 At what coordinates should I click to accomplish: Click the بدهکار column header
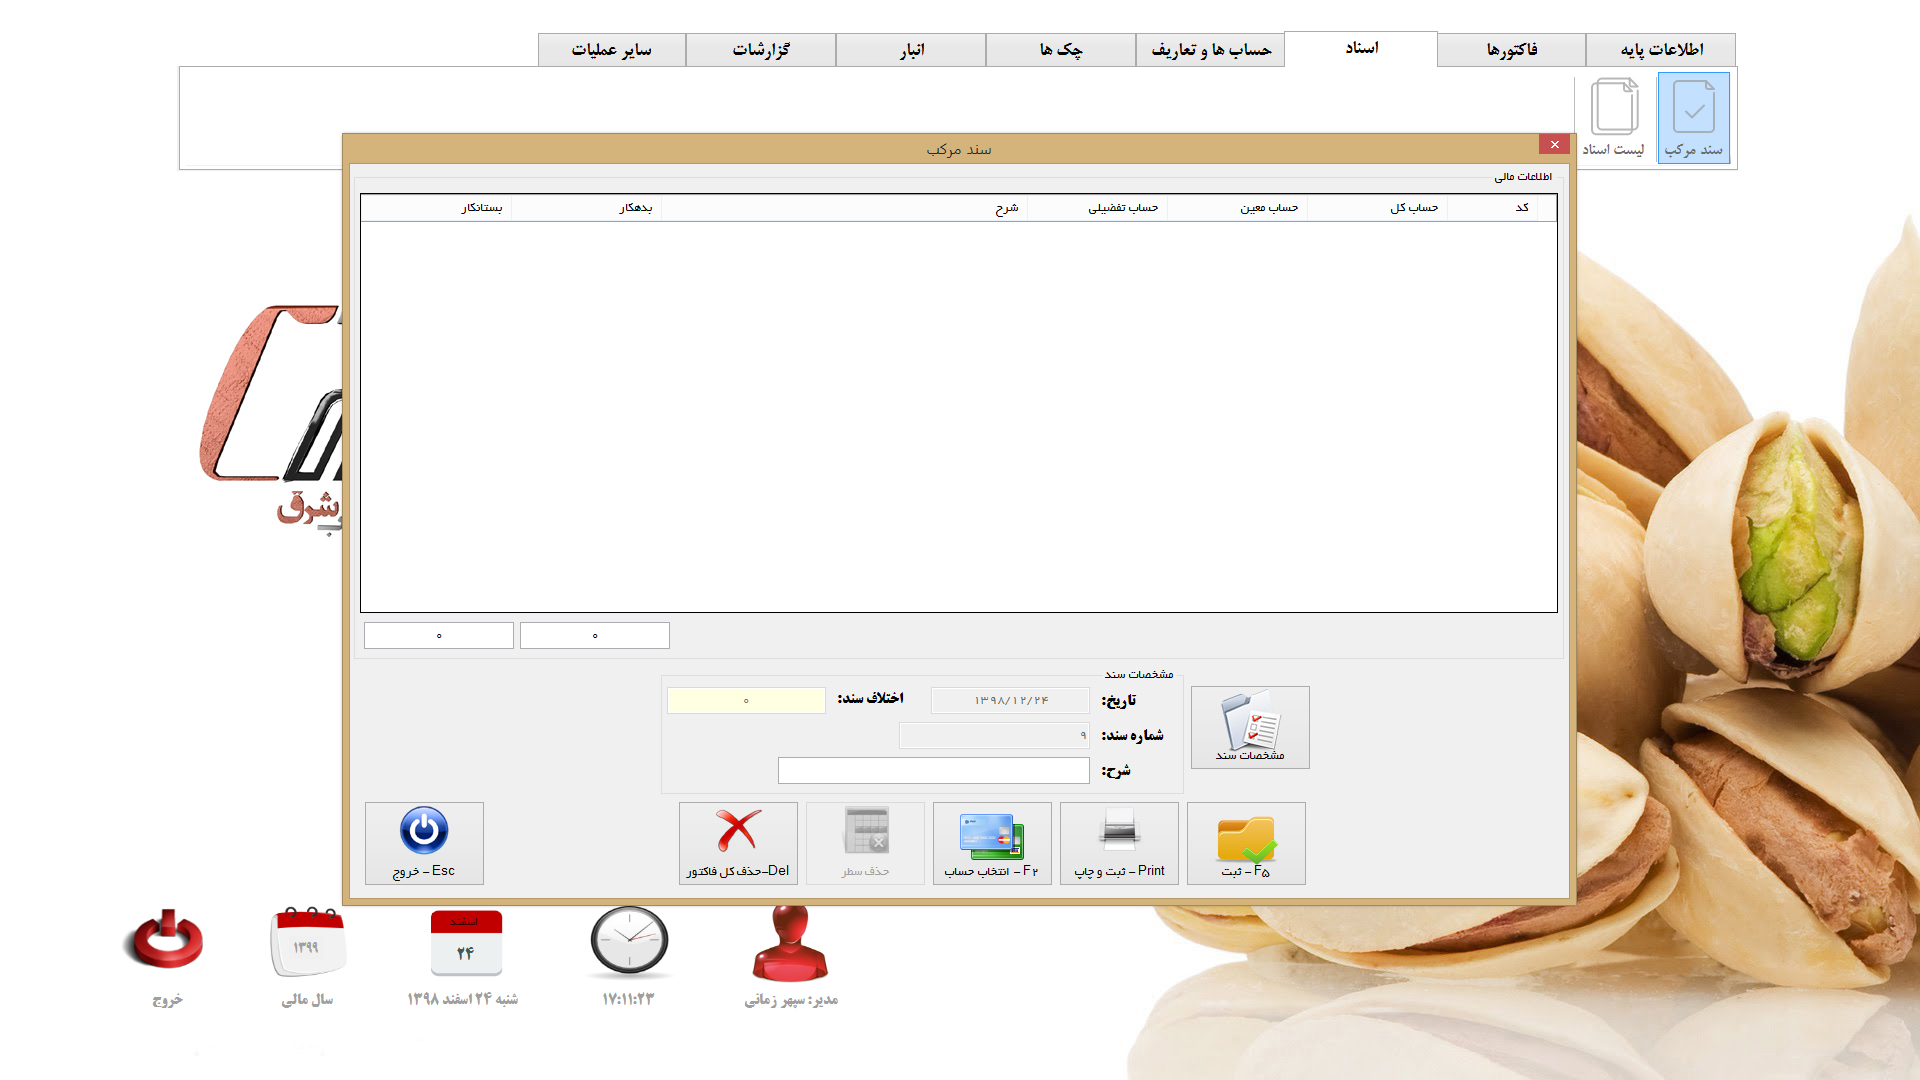tap(586, 208)
